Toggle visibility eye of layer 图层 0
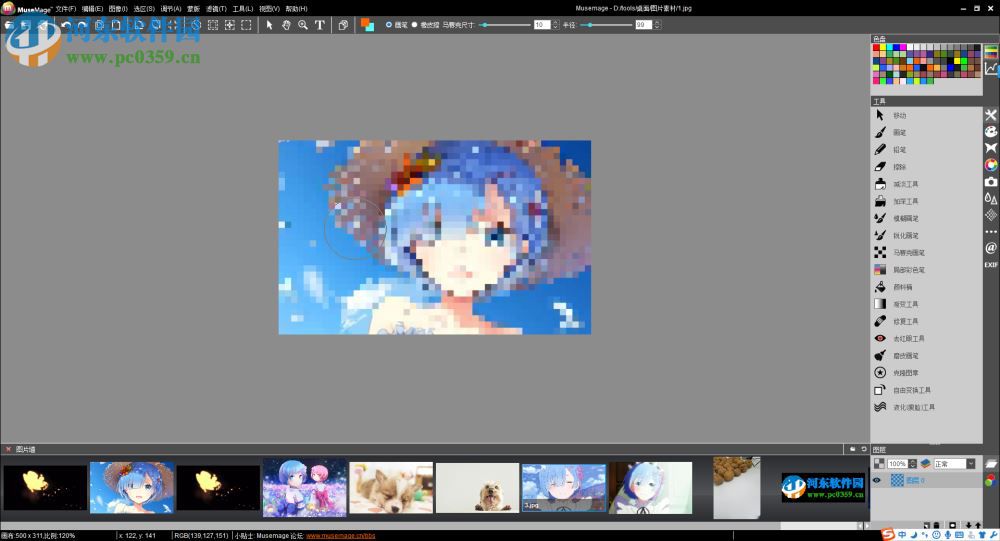This screenshot has width=1000, height=541. tap(877, 480)
